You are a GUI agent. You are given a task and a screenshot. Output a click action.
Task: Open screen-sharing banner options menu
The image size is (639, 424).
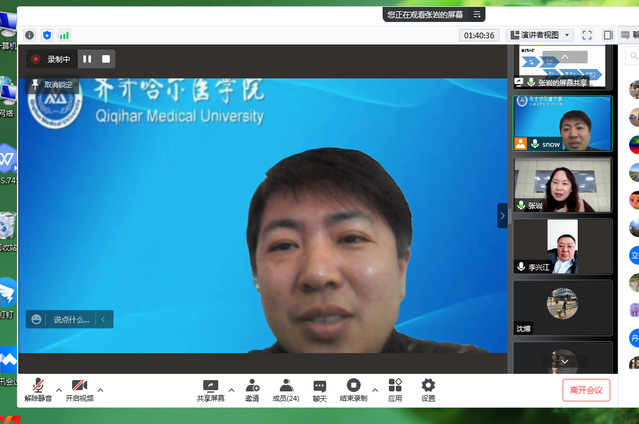point(477,14)
